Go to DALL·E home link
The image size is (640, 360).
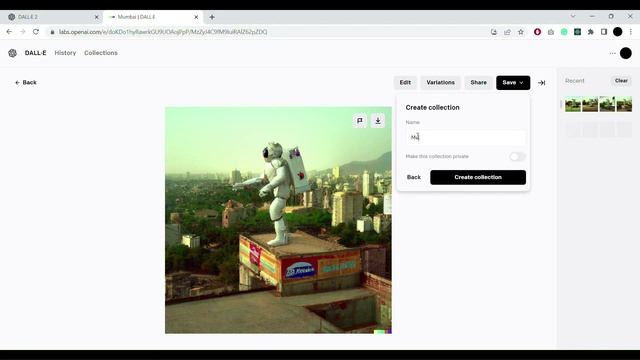(36, 53)
